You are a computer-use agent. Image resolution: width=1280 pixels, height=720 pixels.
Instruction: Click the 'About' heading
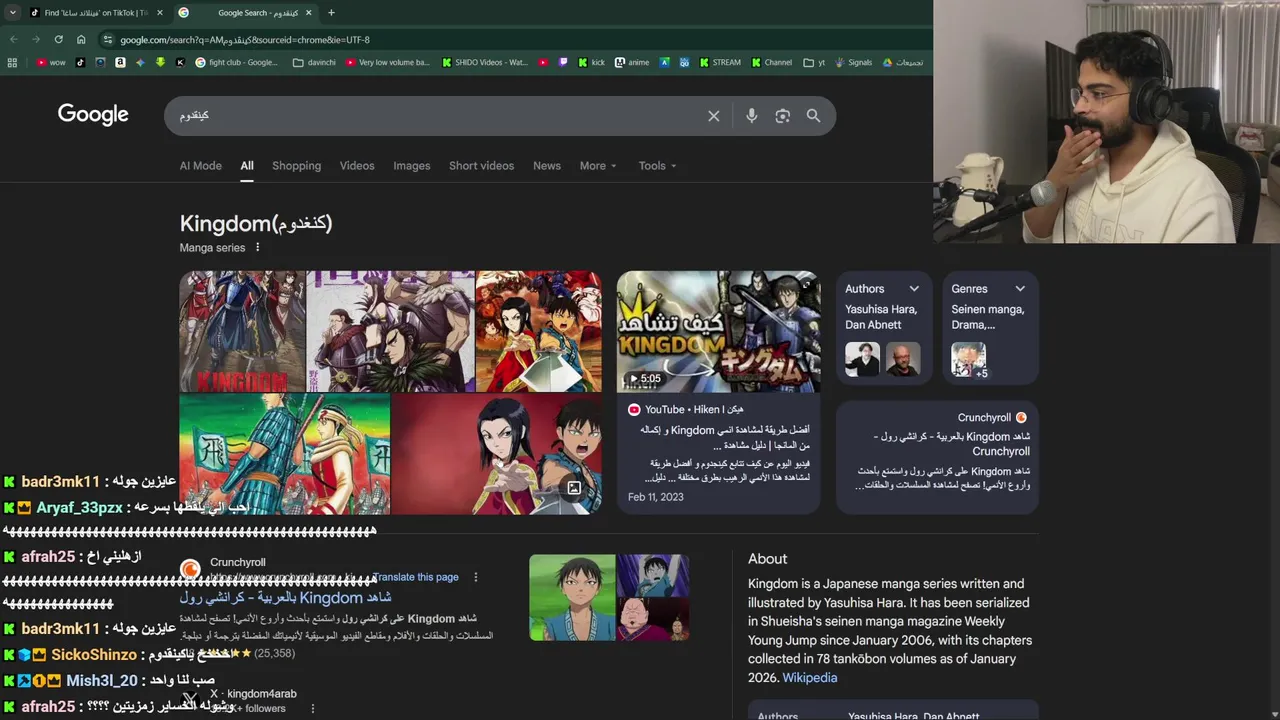point(767,559)
